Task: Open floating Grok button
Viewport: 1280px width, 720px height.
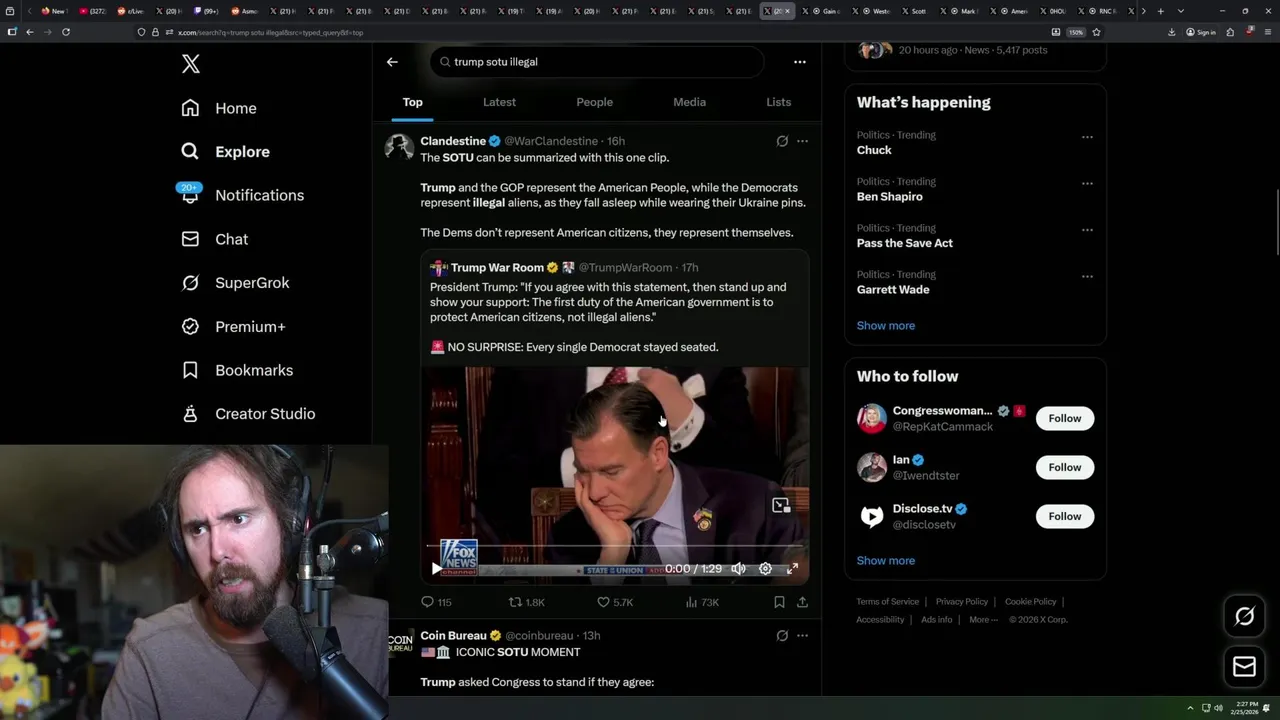Action: click(x=1244, y=617)
